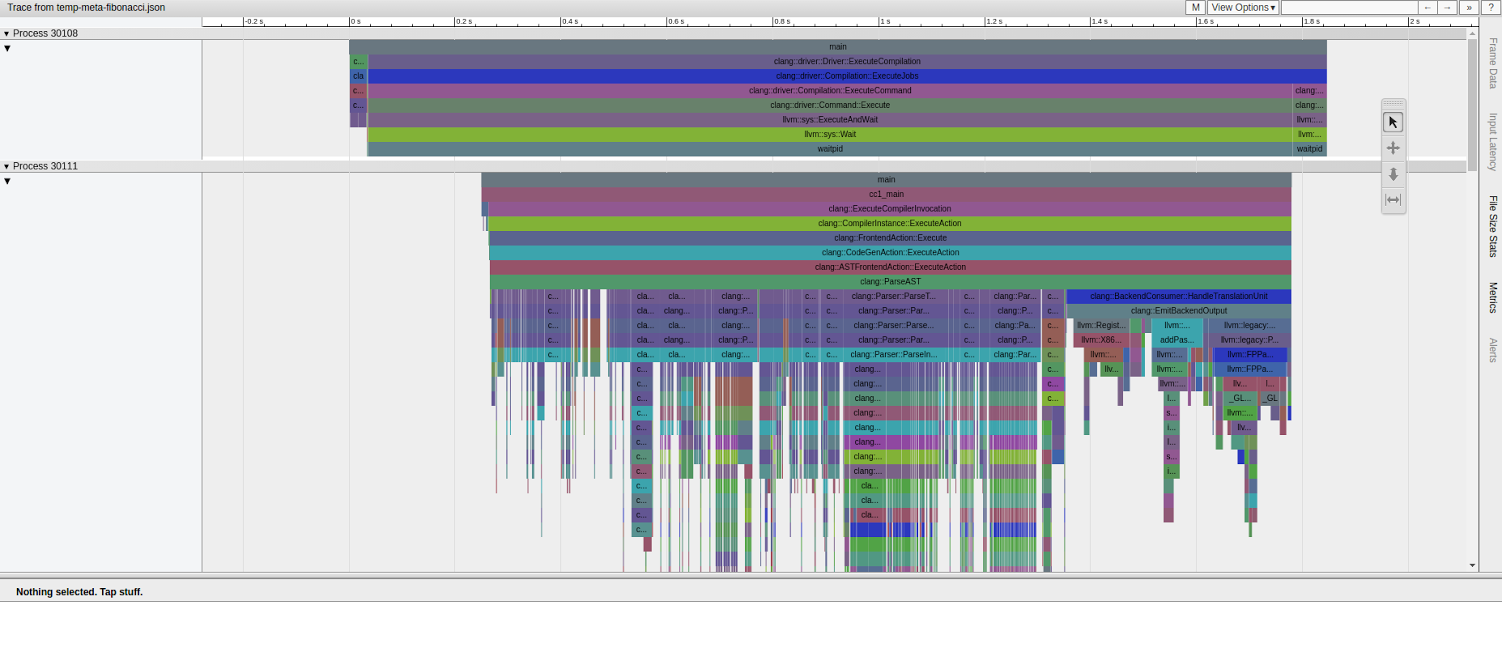1502x651 pixels.
Task: Collapse Process 30111 section
Action: [6, 167]
